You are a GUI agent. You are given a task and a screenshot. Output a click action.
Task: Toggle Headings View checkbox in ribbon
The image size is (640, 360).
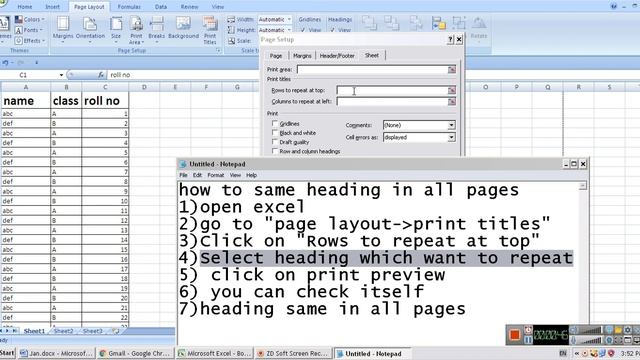[332, 30]
